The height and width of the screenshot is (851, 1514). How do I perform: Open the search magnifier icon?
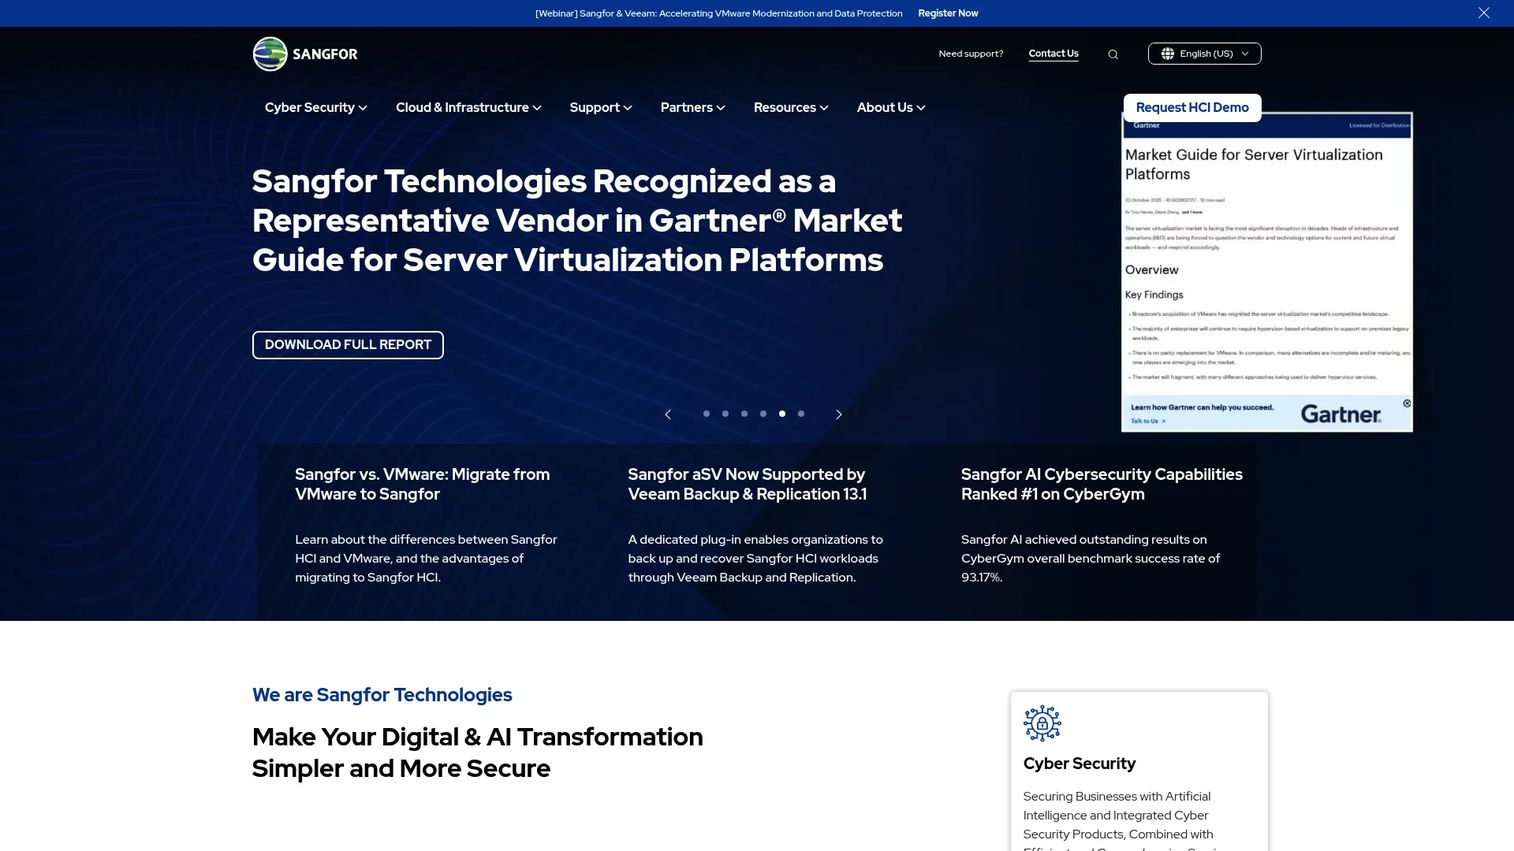pos(1113,54)
